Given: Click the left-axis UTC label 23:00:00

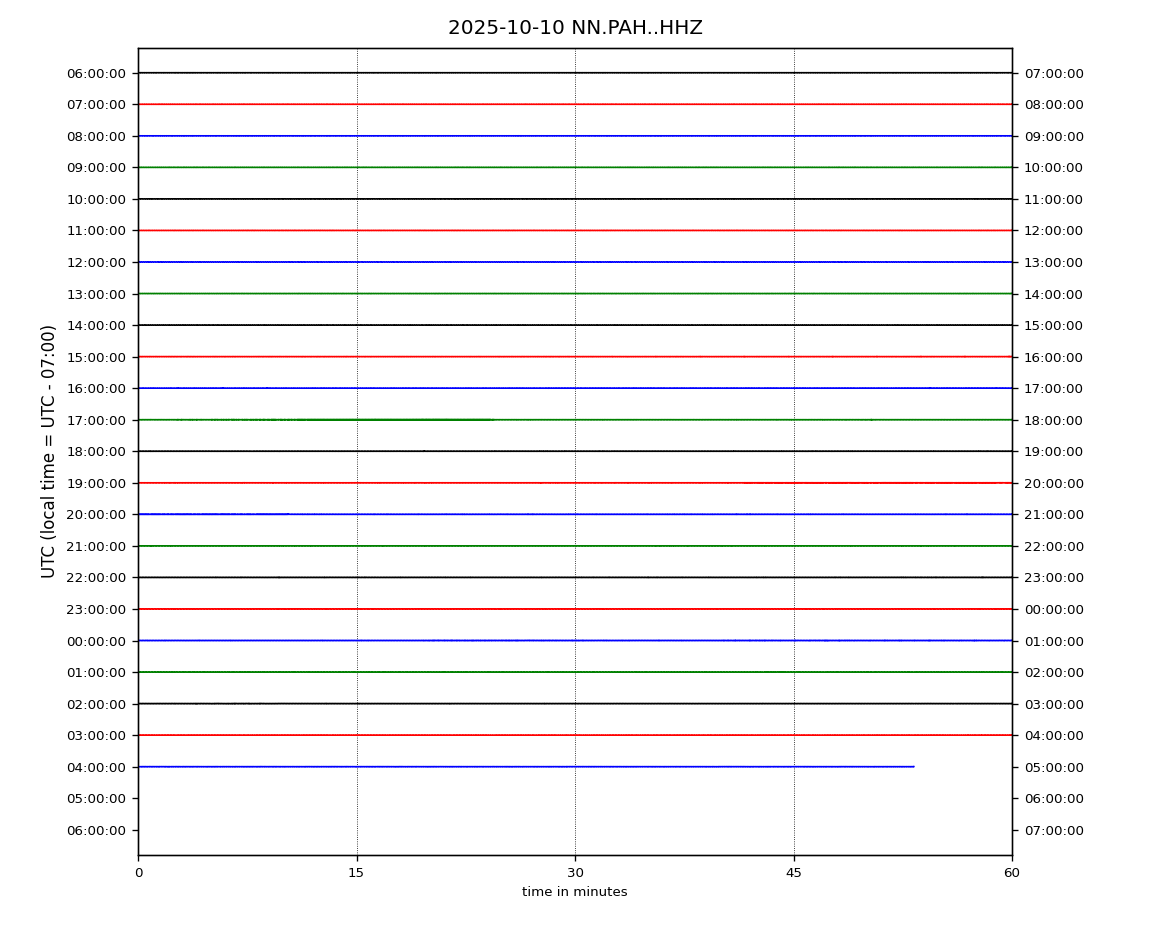Looking at the screenshot, I should (96, 609).
